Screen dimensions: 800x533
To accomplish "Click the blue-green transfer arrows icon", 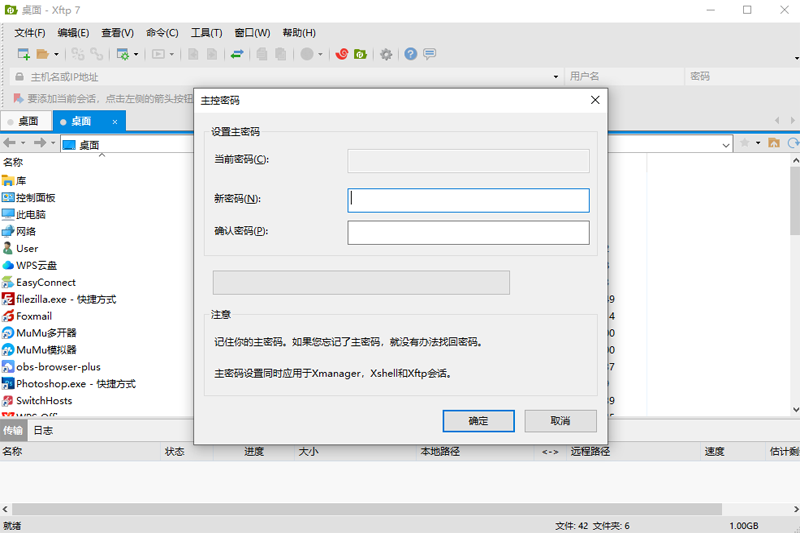I will (x=237, y=54).
